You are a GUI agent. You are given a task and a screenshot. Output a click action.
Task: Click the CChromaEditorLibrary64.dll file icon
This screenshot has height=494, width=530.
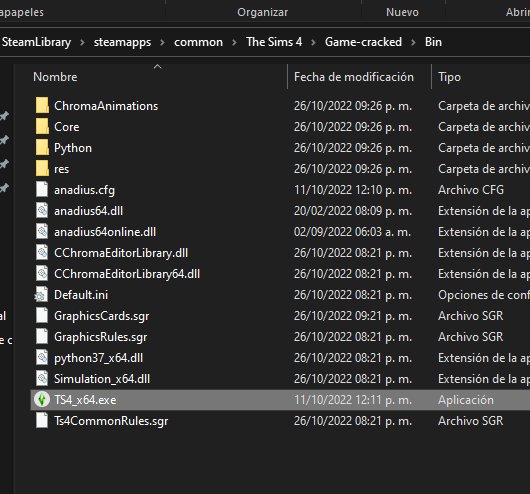[x=42, y=273]
